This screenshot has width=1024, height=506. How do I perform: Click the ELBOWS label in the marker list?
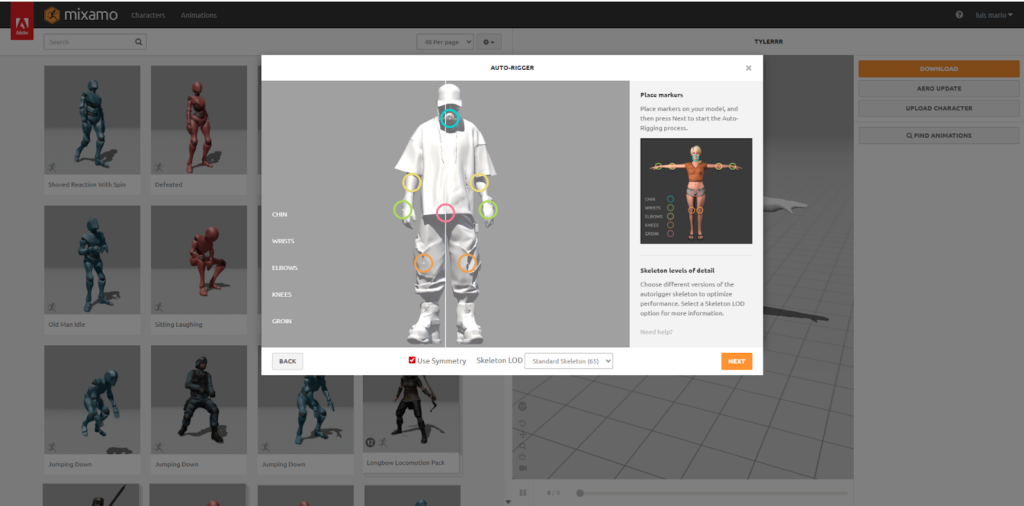pos(285,268)
